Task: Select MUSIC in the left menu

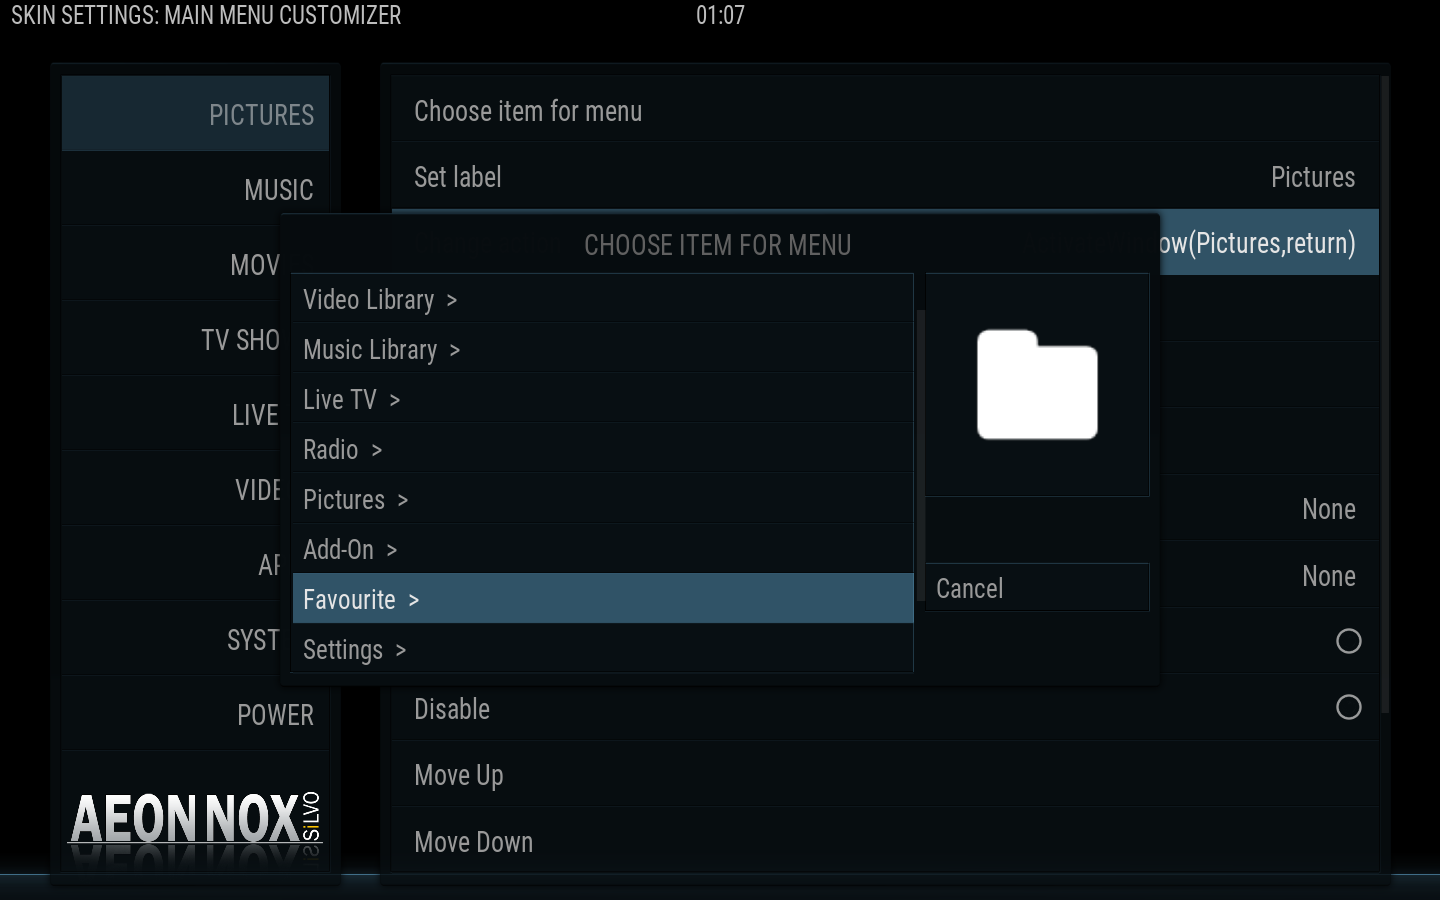Action: pos(195,189)
